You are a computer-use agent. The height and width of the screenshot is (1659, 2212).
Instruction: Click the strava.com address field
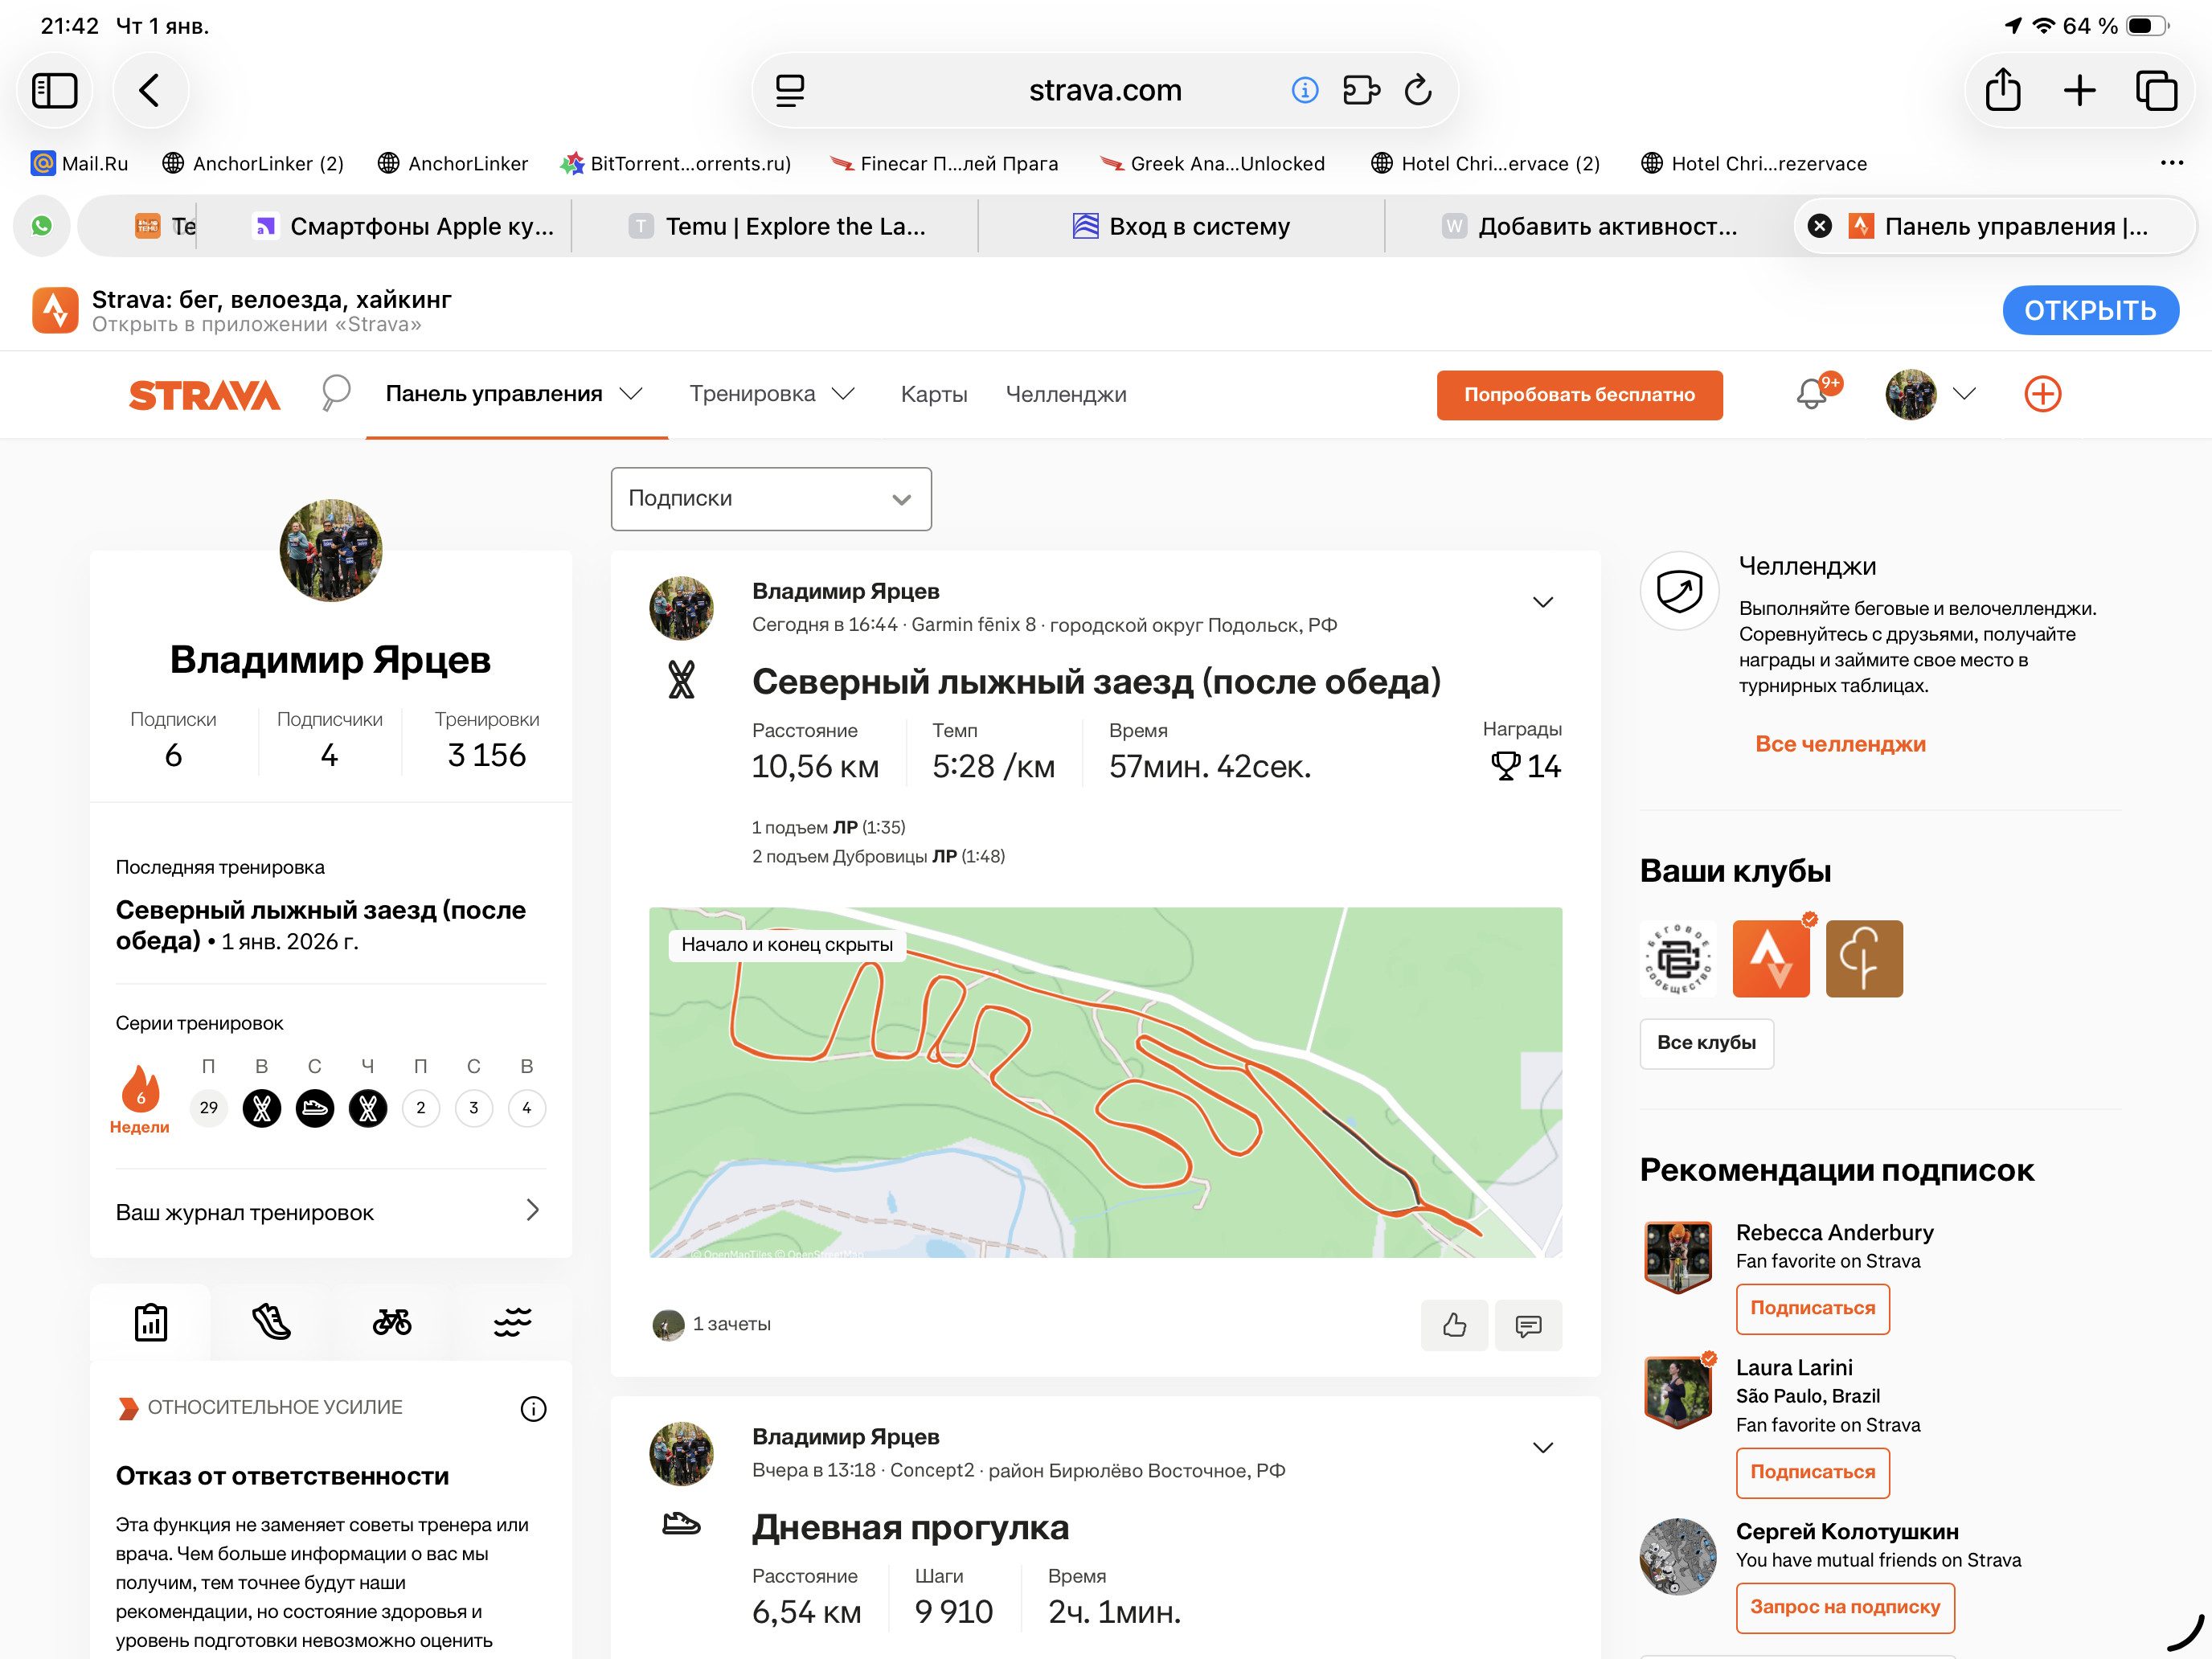1104,90
